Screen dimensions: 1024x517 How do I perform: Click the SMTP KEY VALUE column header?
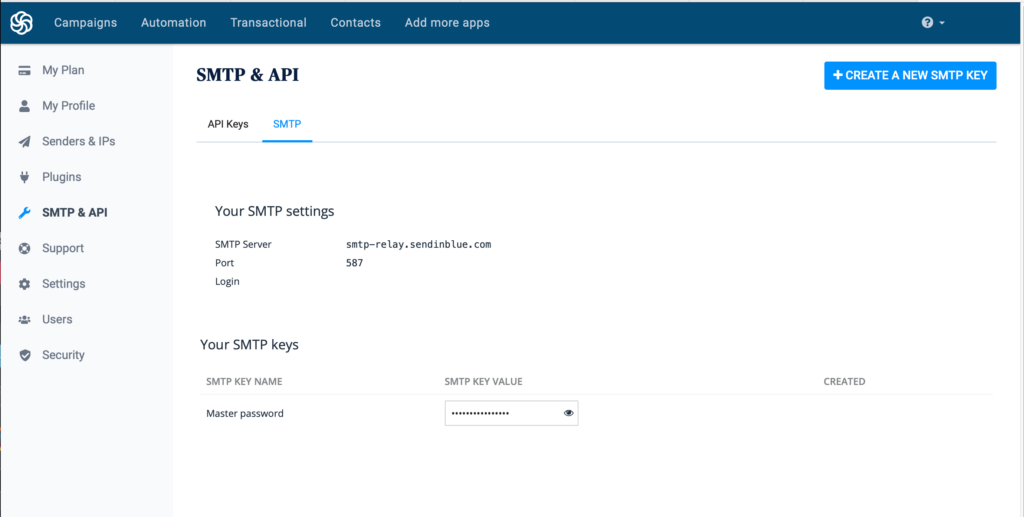tap(483, 382)
